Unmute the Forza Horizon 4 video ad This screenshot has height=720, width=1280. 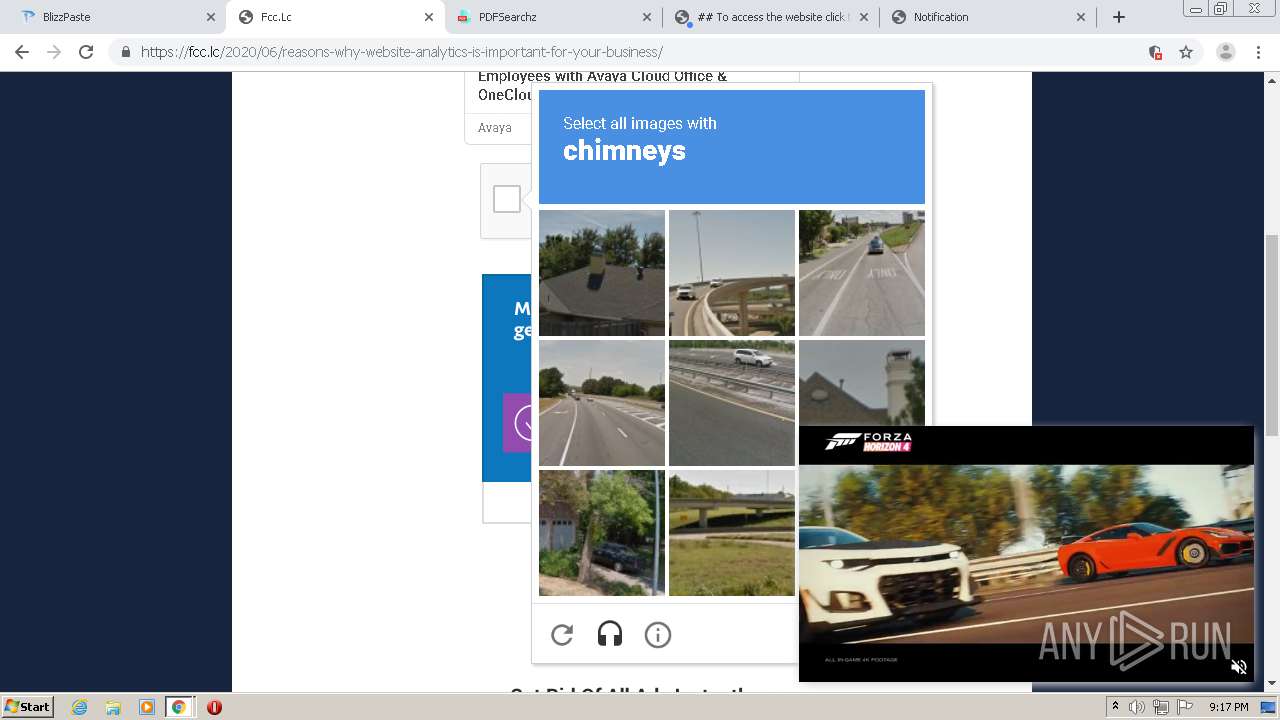pyautogui.click(x=1239, y=667)
